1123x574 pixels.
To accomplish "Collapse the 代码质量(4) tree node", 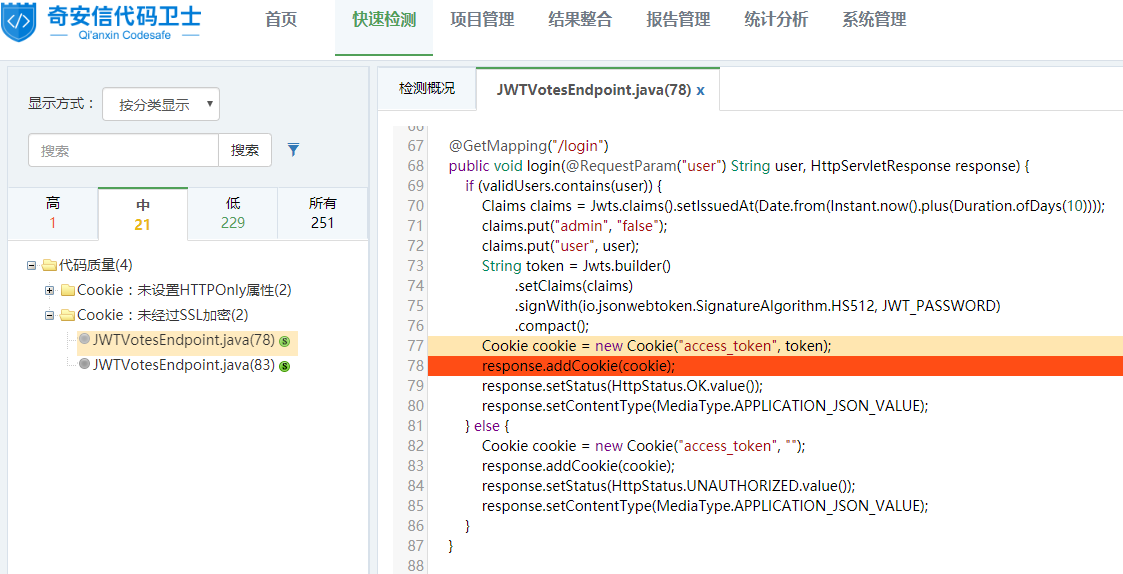I will tap(32, 265).
